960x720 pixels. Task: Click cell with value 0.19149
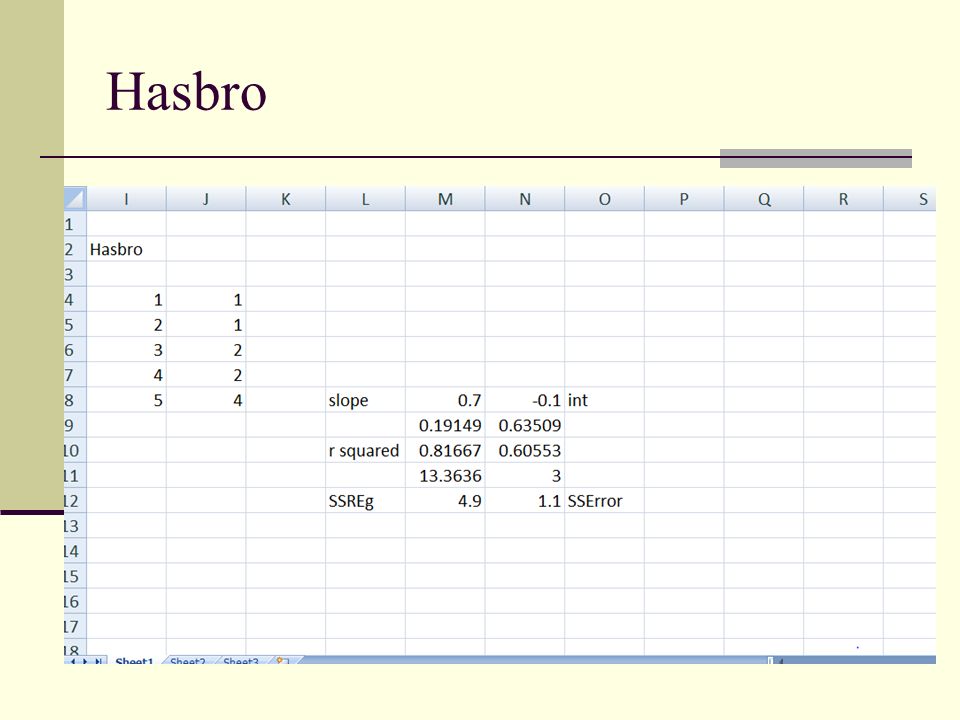pos(445,426)
